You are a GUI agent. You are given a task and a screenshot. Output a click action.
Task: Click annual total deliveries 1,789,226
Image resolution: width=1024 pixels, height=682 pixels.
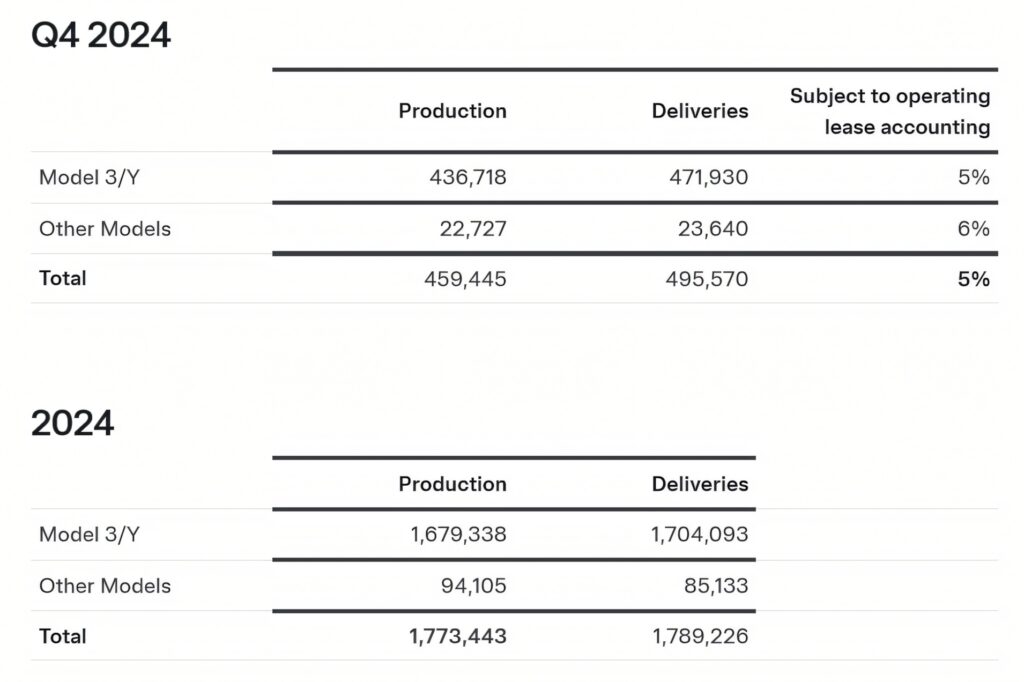700,636
